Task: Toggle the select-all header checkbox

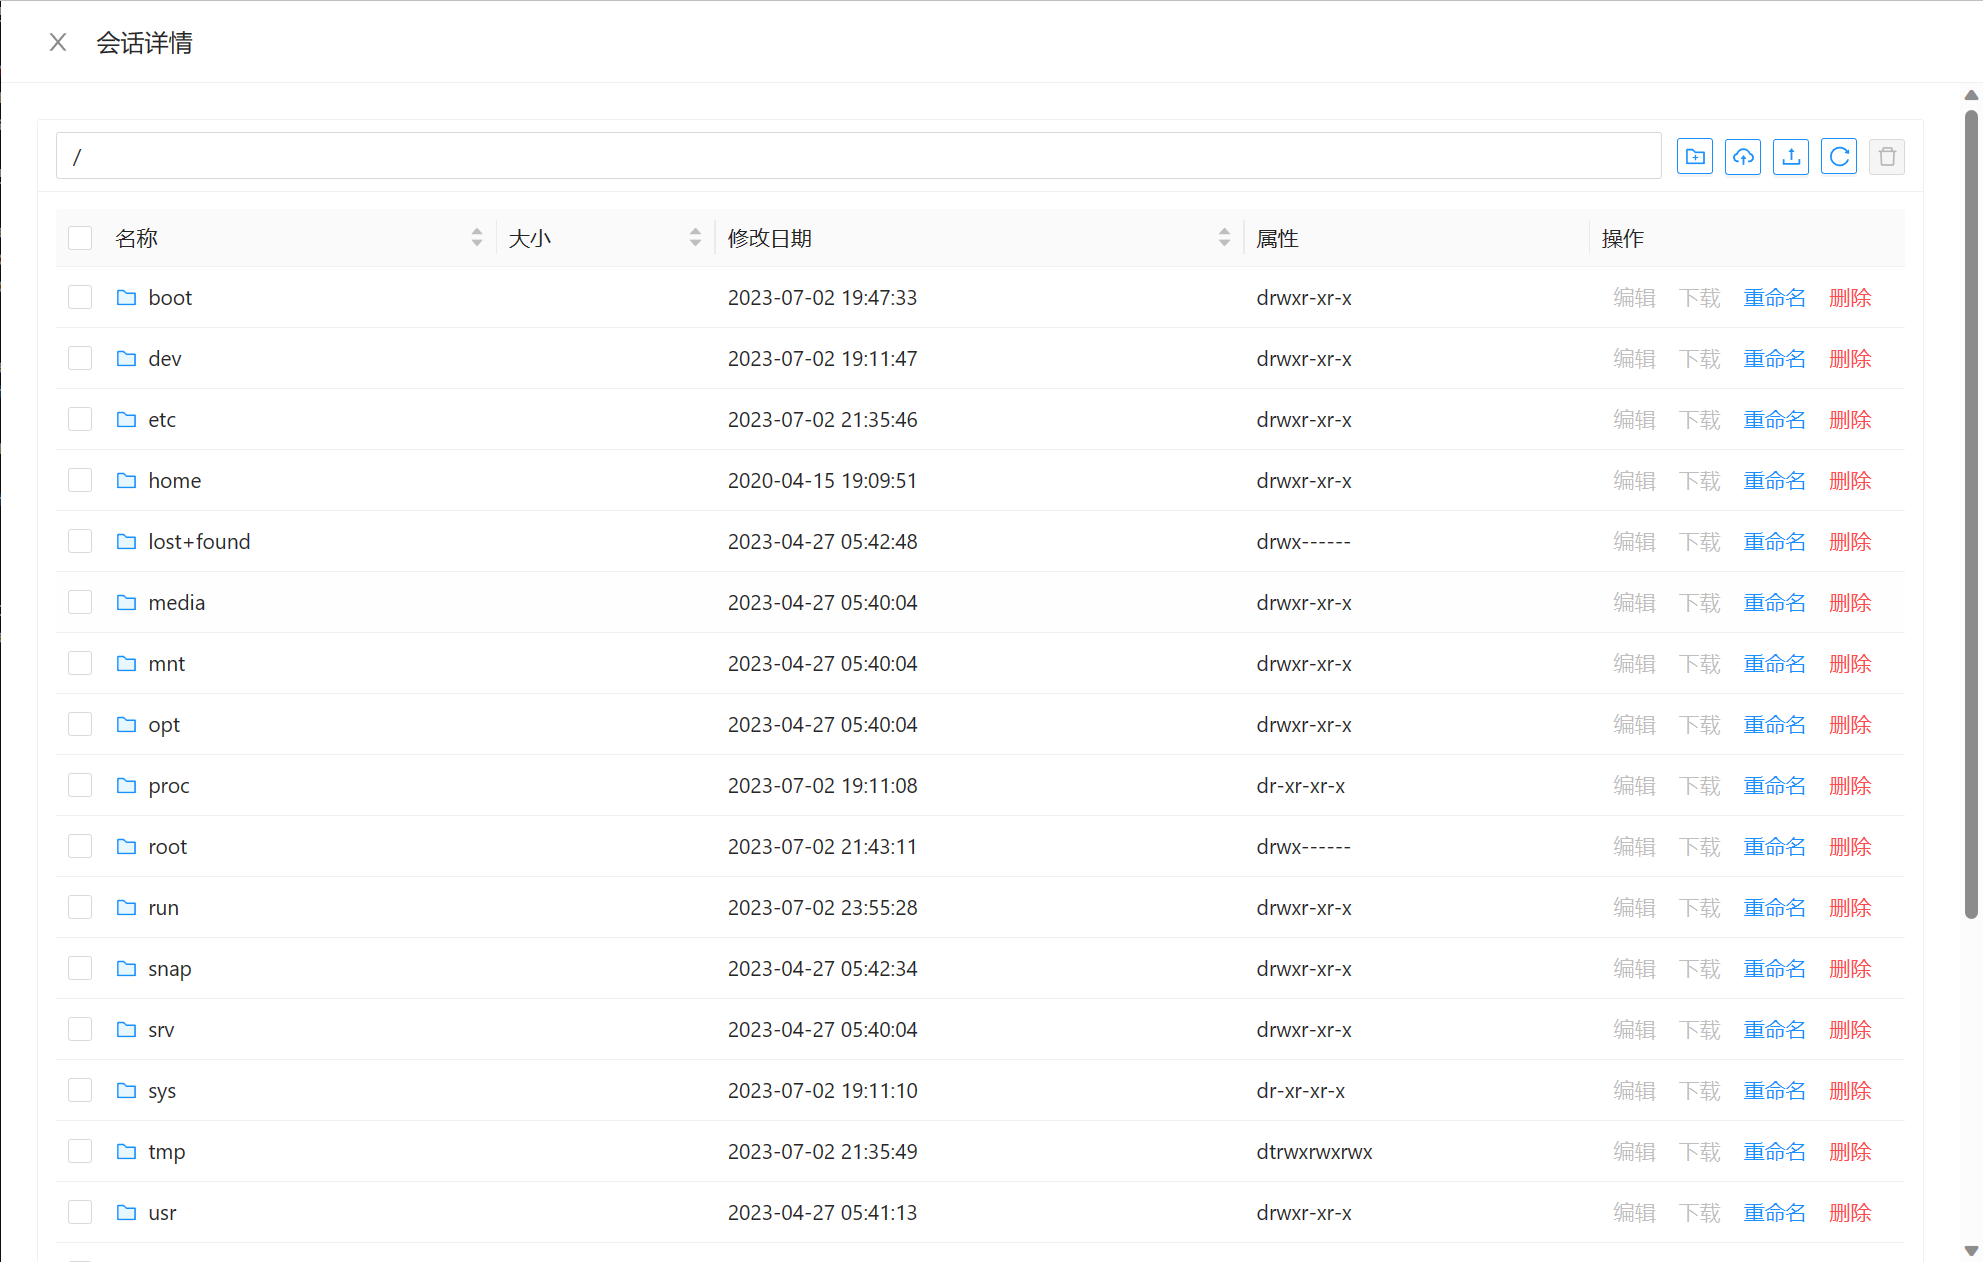Action: [80, 238]
